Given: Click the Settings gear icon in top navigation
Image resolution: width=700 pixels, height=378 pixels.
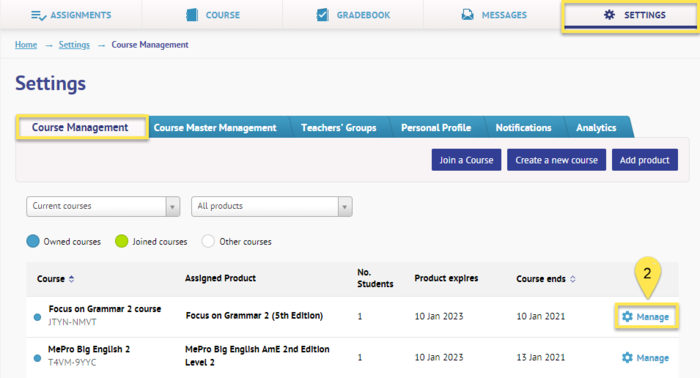Looking at the screenshot, I should (609, 15).
